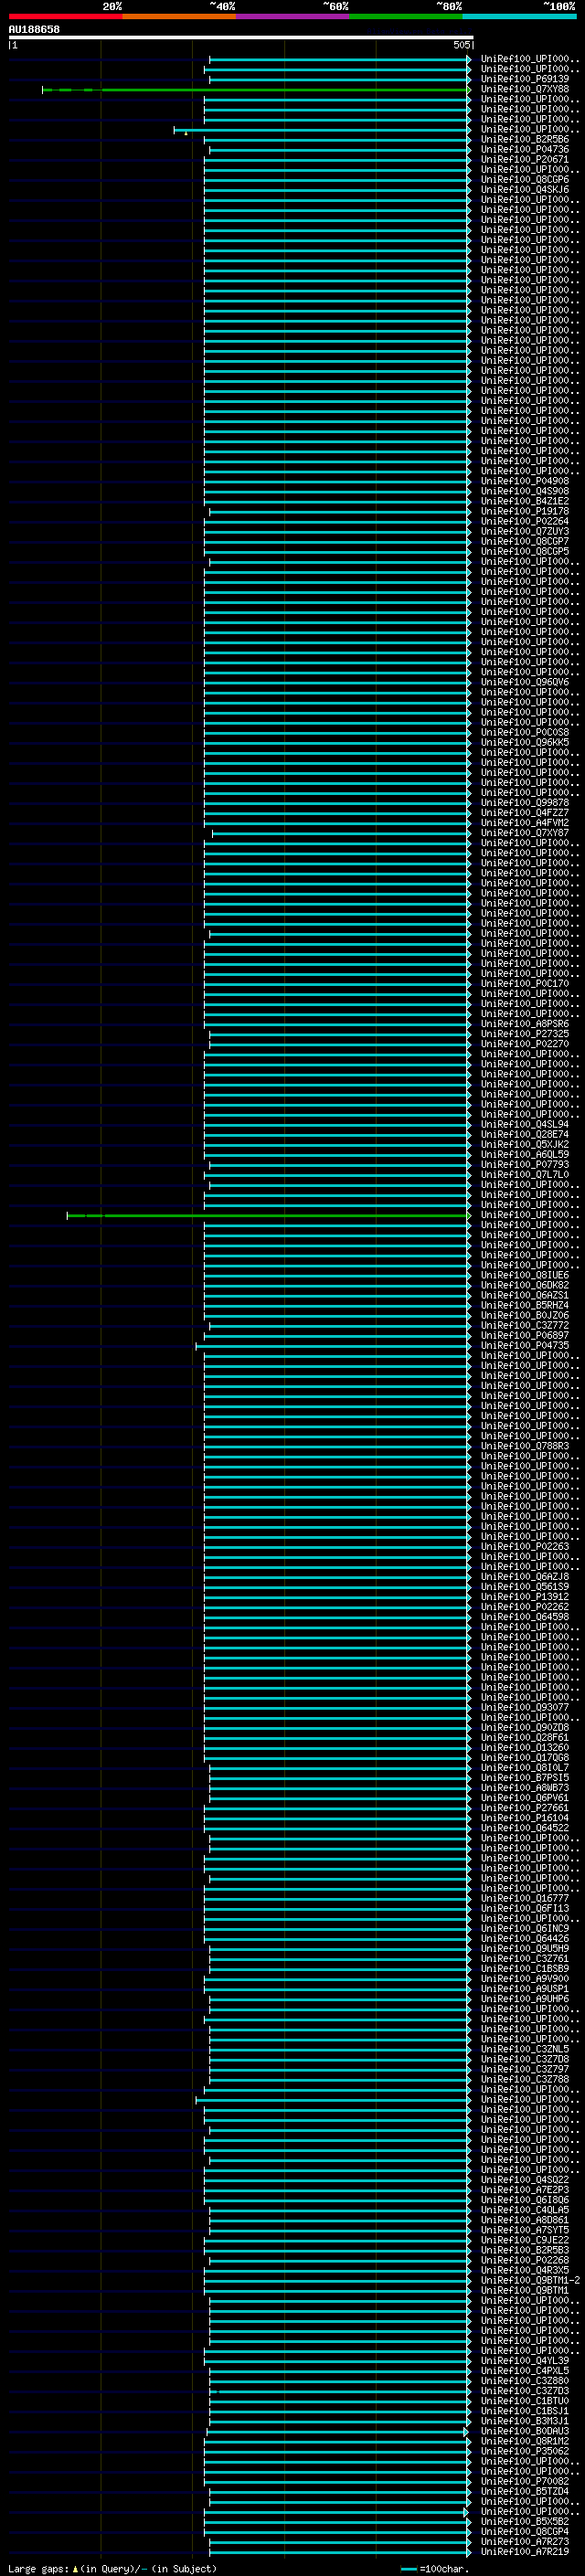Click the red ~20% identity legend bar
585x2576 pixels.
(x=65, y=16)
